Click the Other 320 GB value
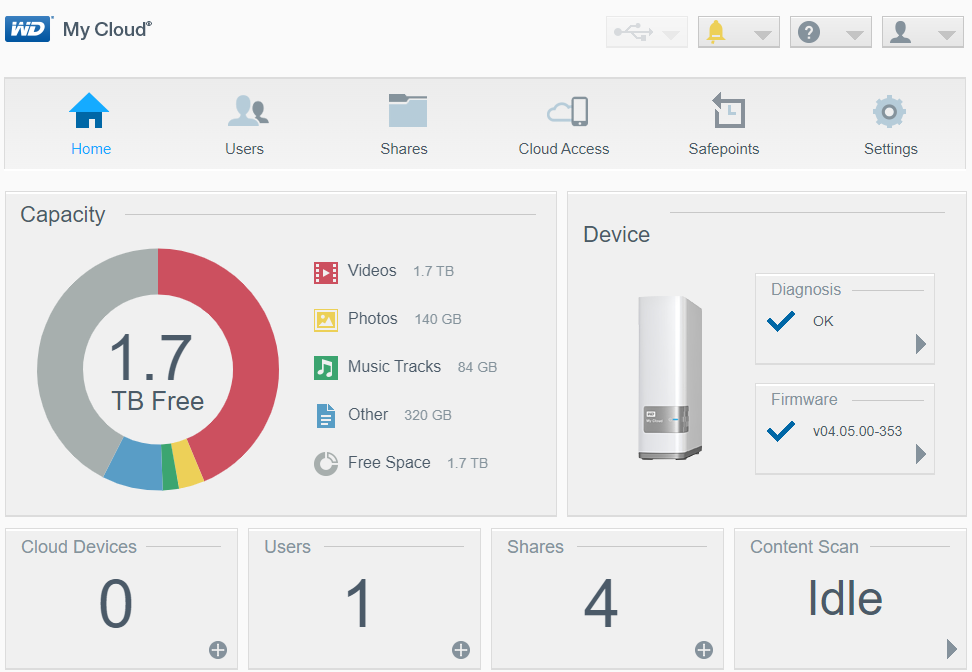 [x=428, y=415]
